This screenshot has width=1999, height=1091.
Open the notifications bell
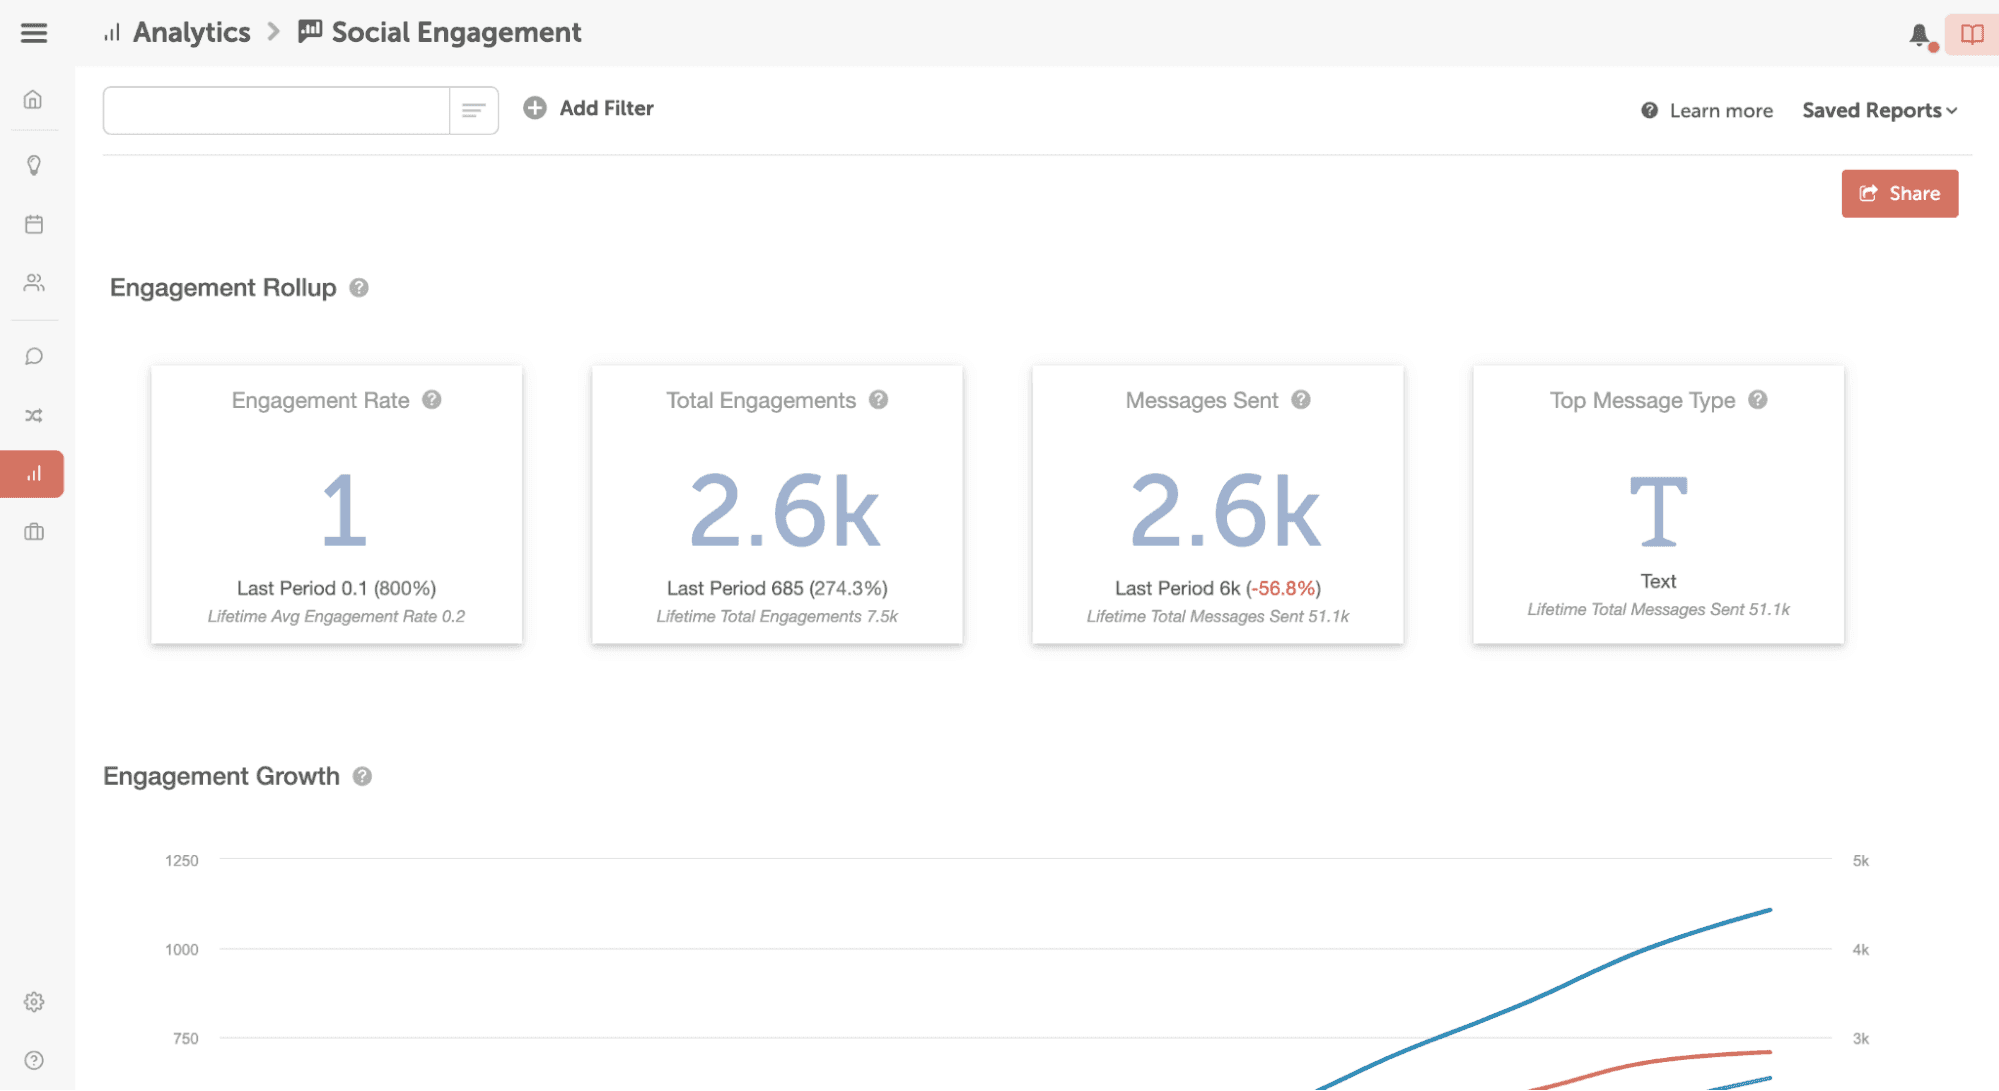(1917, 34)
